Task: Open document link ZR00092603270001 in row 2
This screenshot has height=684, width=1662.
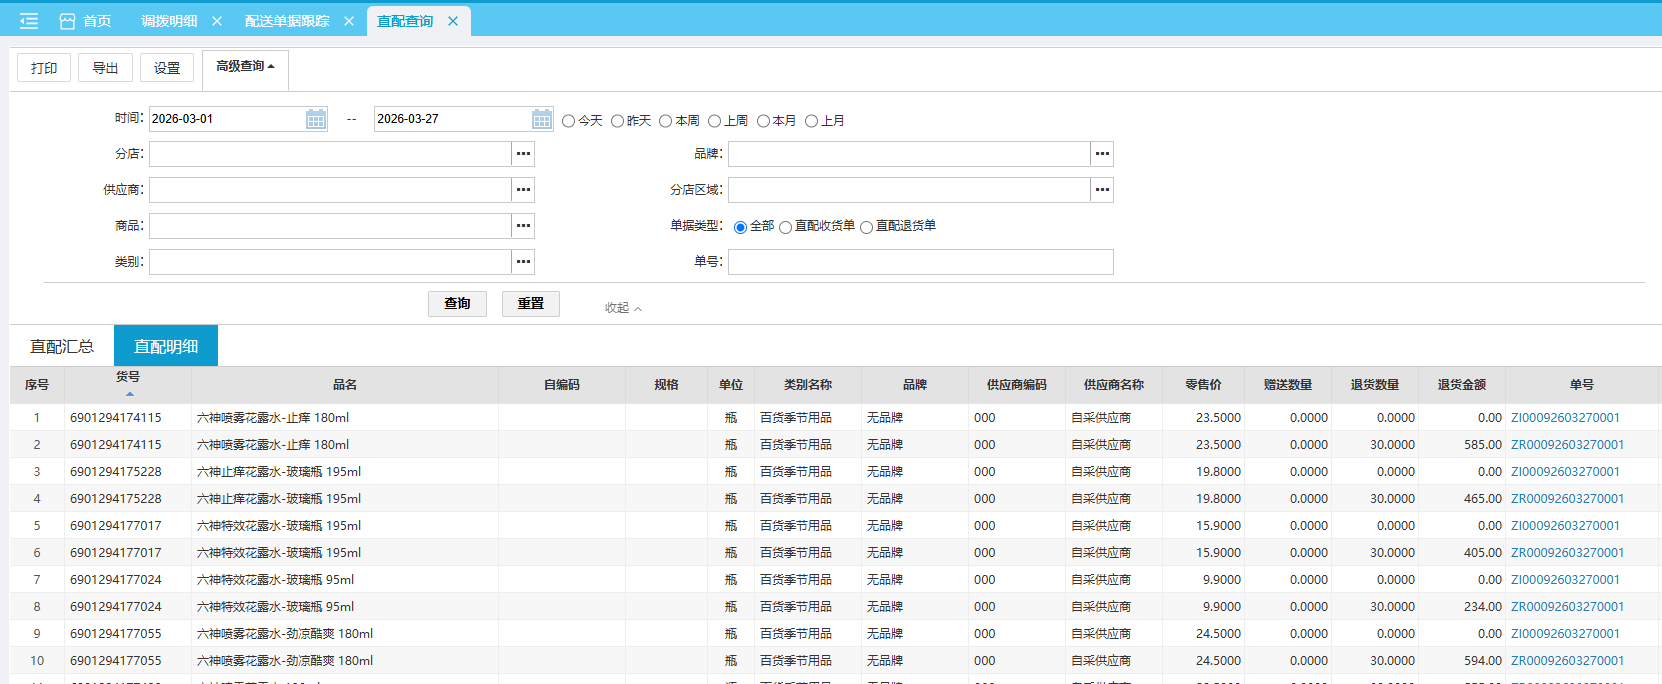Action: click(1567, 445)
